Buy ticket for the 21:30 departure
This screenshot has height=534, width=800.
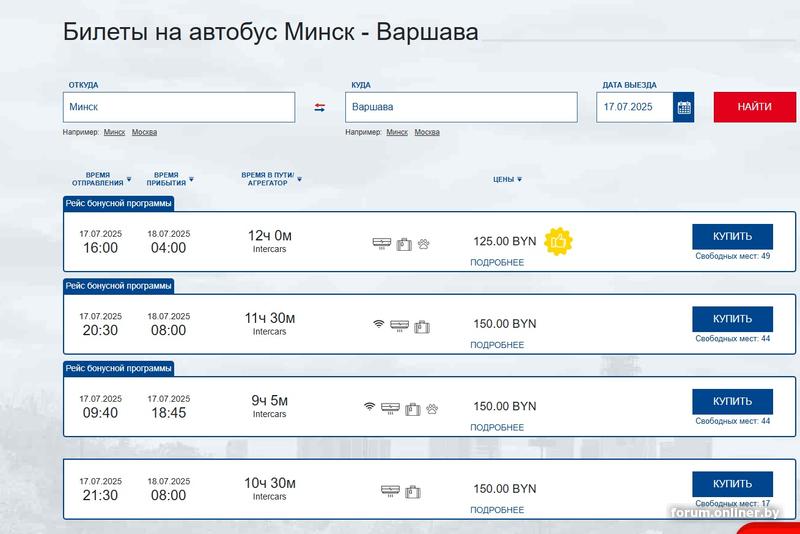coord(732,484)
